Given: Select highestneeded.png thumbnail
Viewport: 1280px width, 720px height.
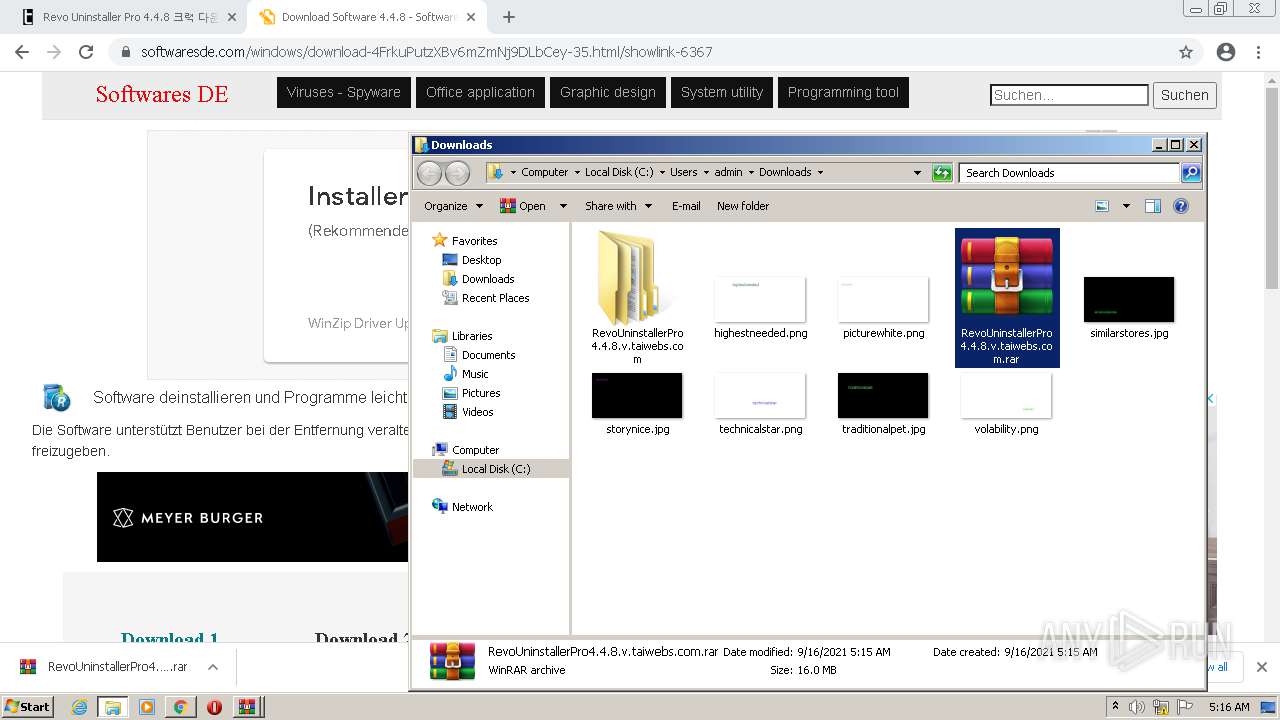Looking at the screenshot, I should pos(760,299).
